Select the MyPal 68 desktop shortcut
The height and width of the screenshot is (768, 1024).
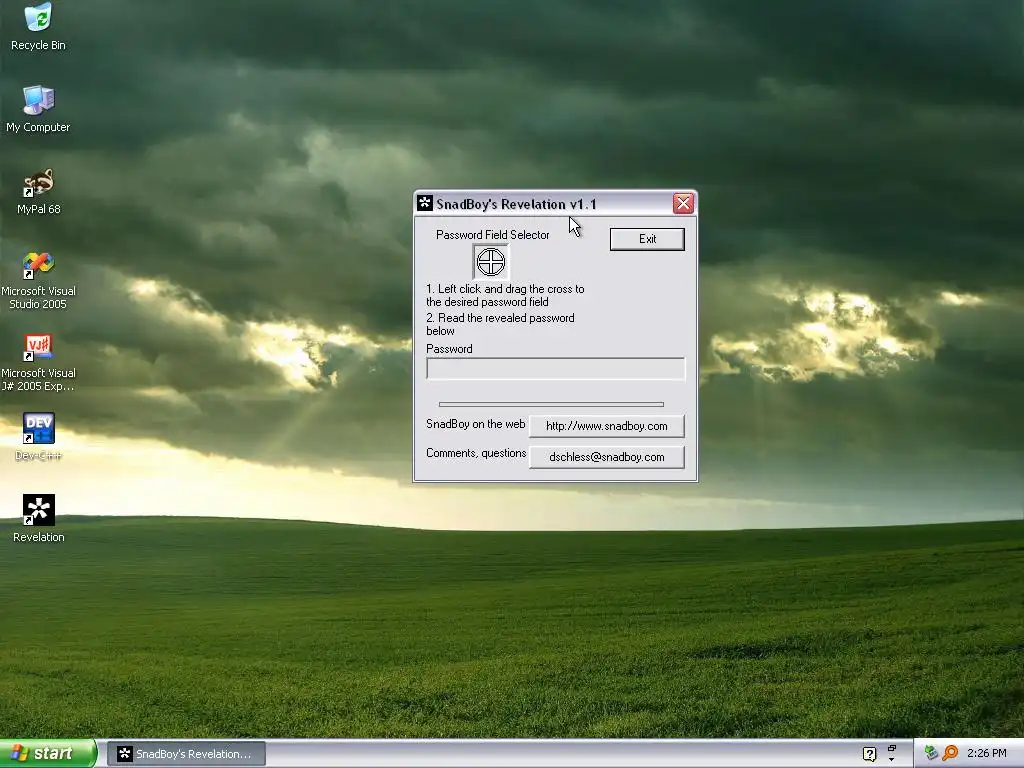(x=39, y=191)
